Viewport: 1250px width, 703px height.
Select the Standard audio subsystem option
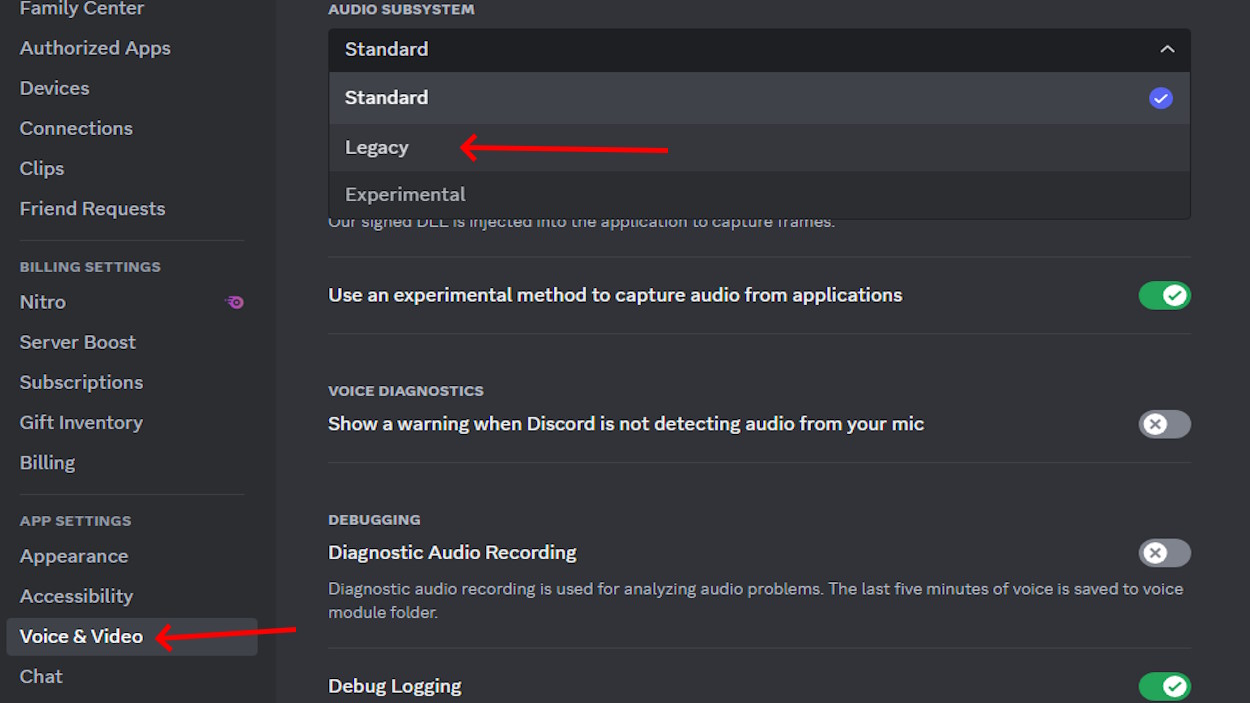[386, 97]
